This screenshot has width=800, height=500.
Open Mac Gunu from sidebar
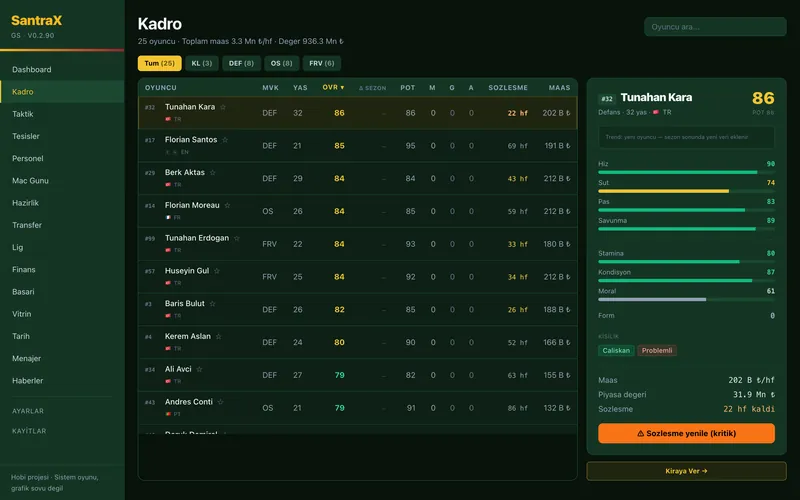(62, 181)
